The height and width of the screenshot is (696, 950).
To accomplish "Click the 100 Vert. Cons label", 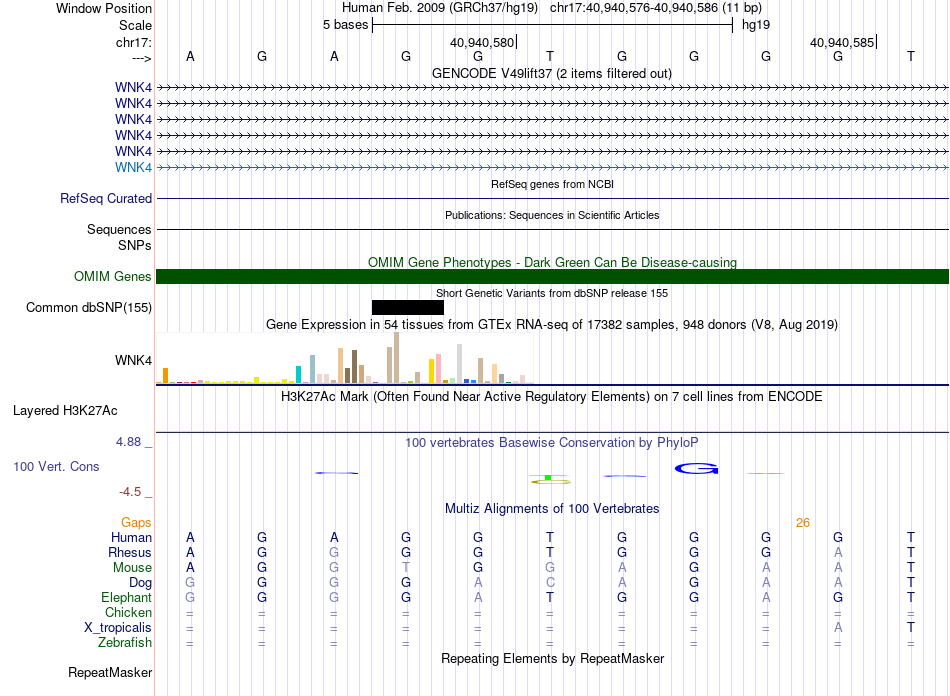I will pos(56,466).
